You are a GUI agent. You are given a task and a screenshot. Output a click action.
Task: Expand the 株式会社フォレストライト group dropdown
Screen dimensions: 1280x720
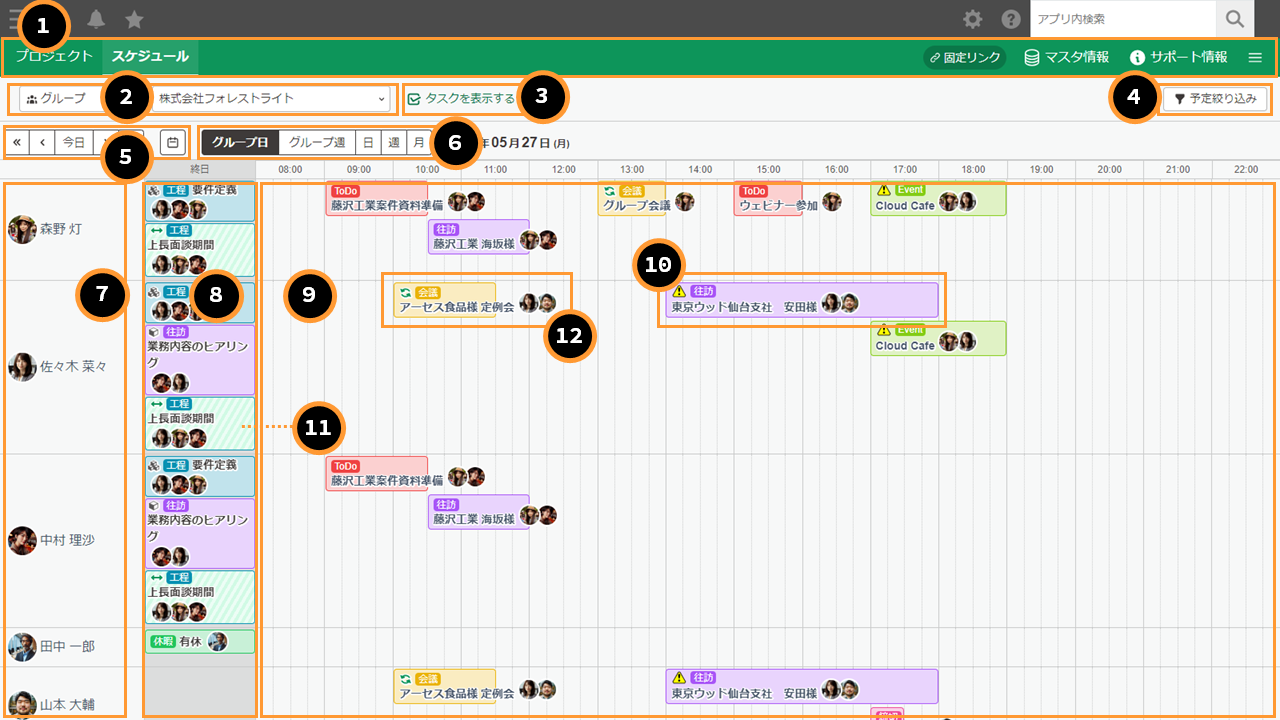tap(272, 98)
